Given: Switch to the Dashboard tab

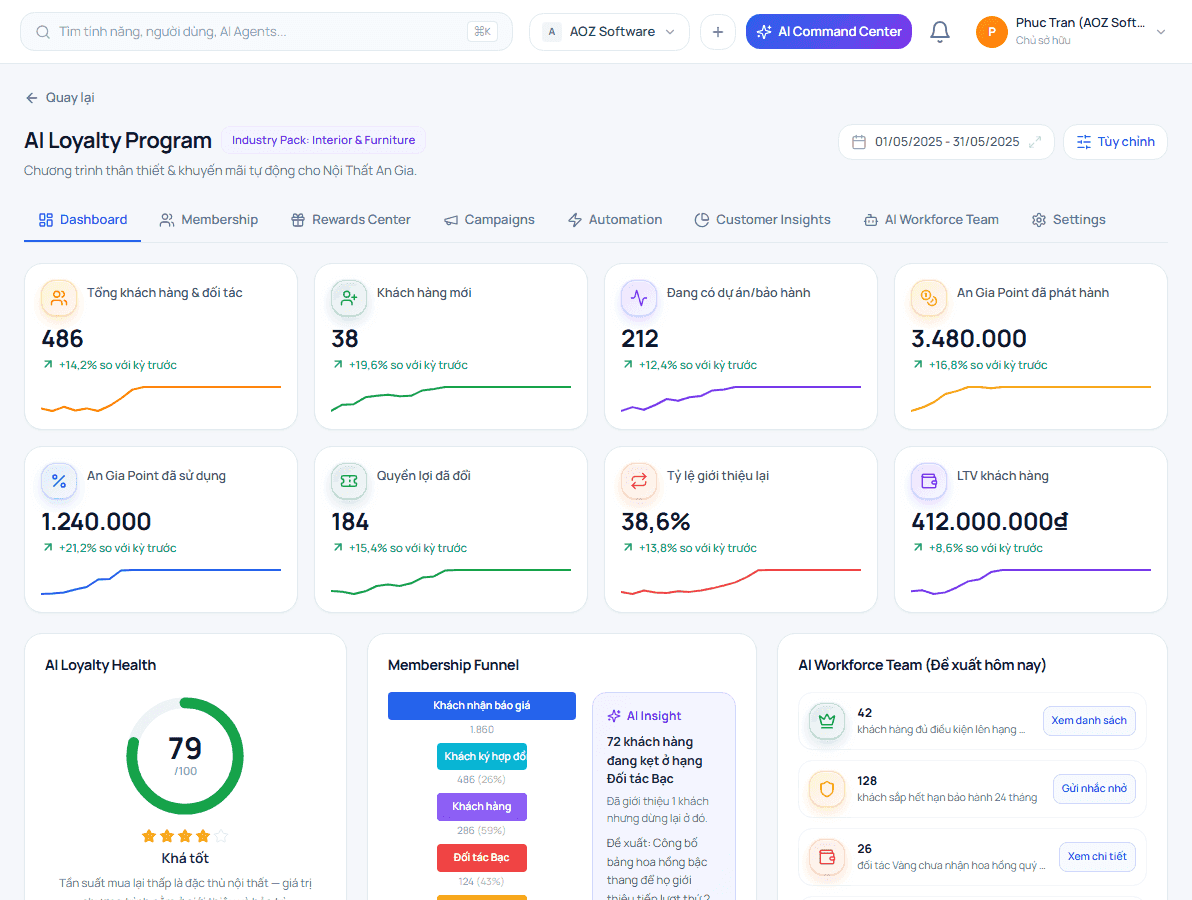Looking at the screenshot, I should [83, 220].
